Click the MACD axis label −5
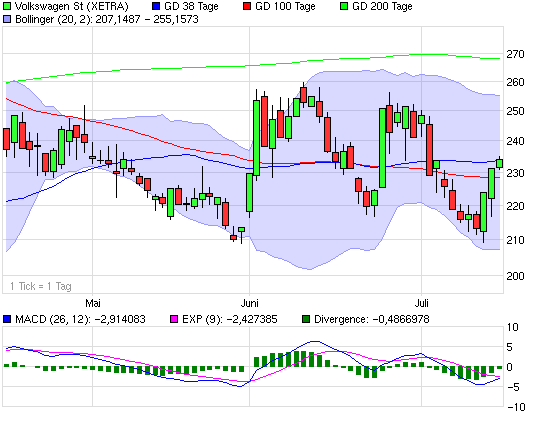This screenshot has height=428, width=545. (513, 387)
